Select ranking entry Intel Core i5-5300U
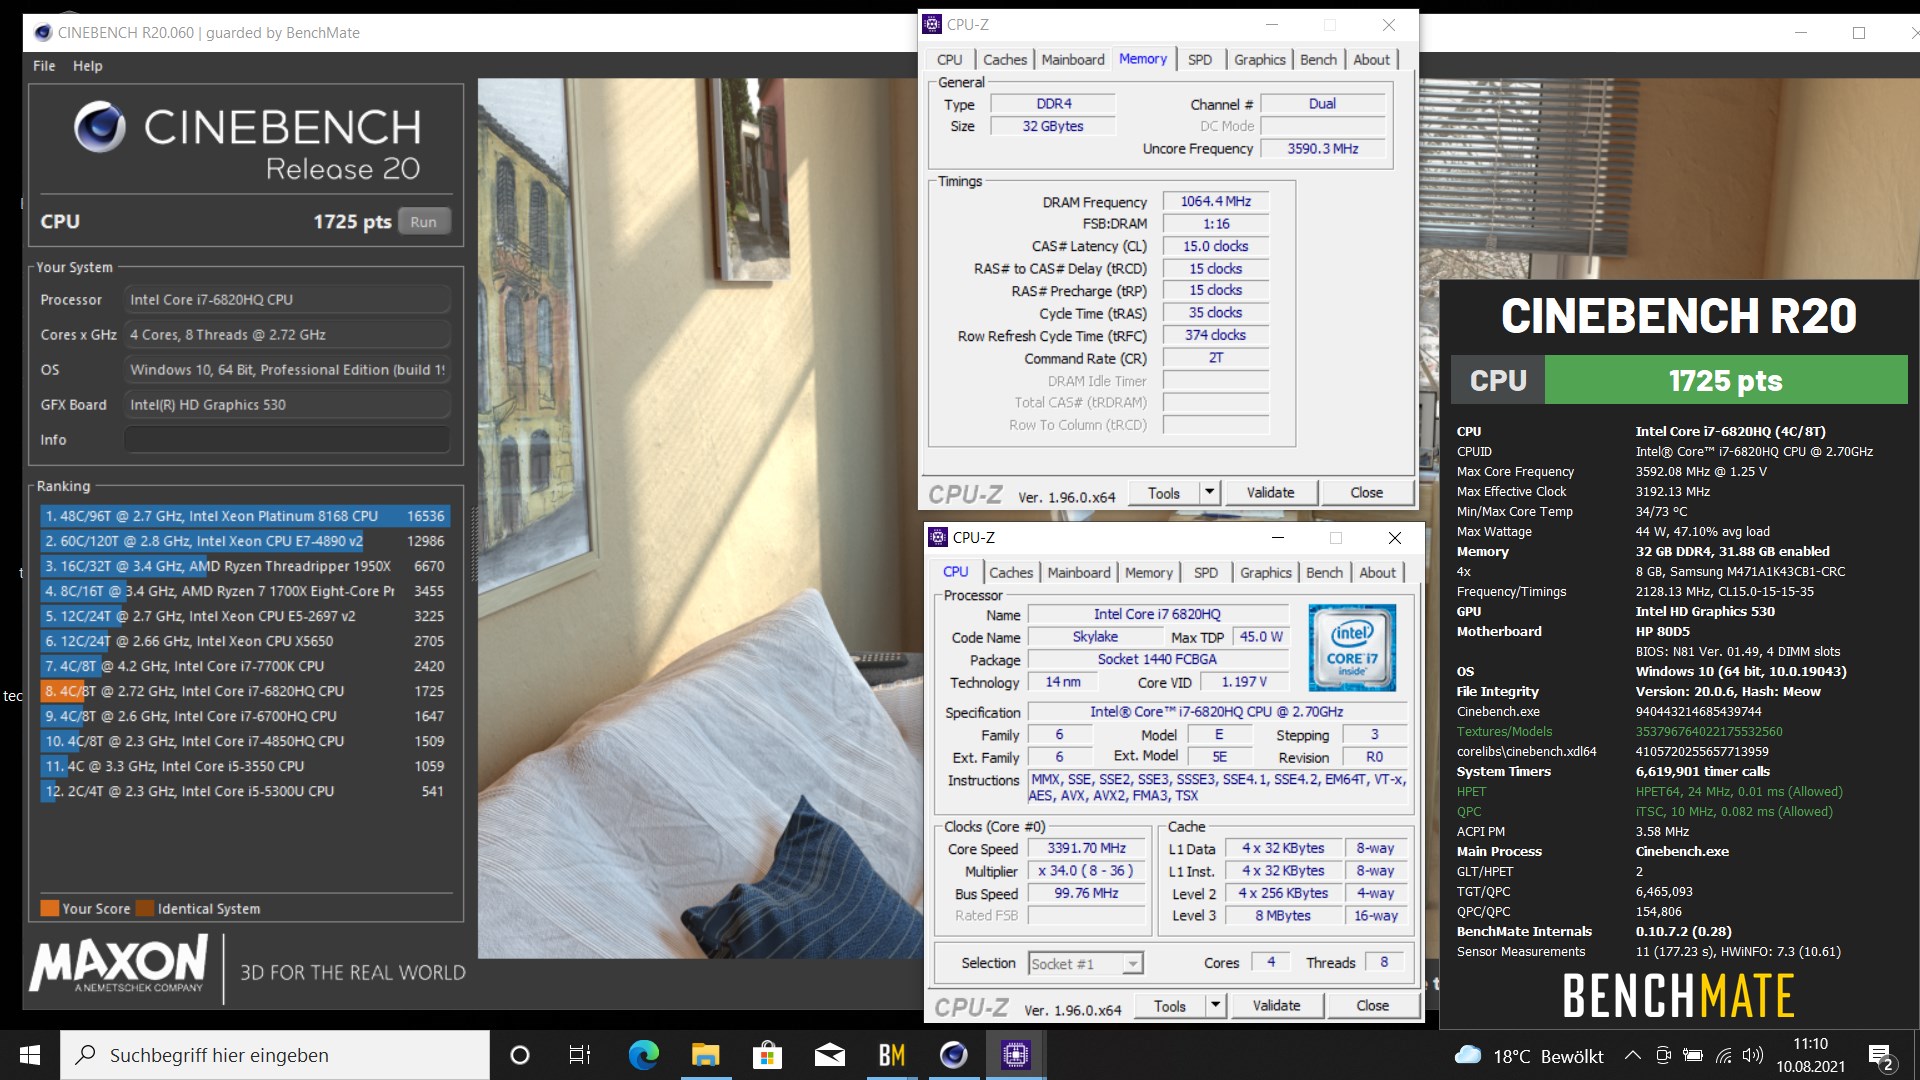Screen dimensions: 1920x1080 [x=244, y=791]
